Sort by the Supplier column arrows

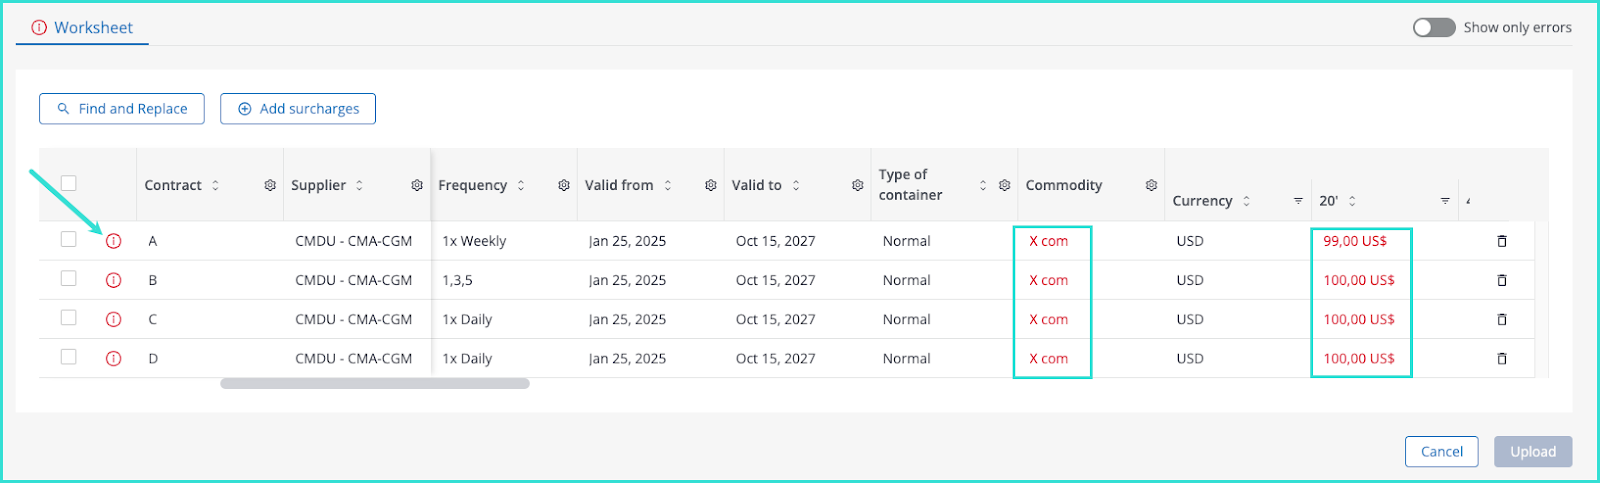[360, 185]
